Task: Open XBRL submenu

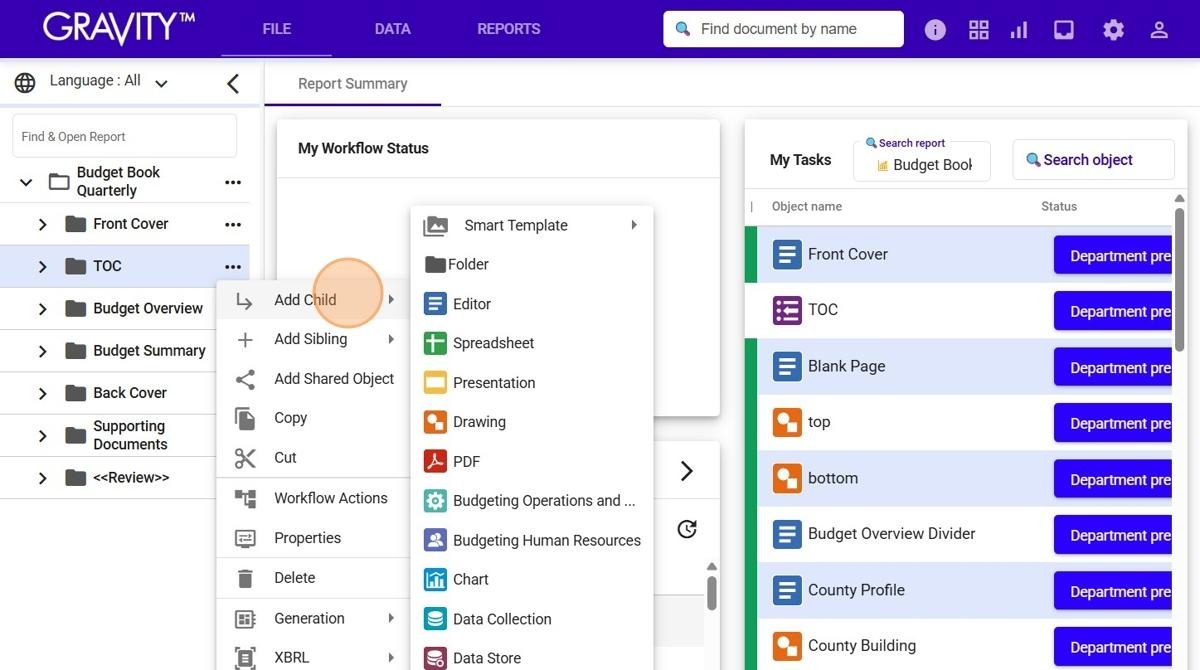Action: pos(313,658)
